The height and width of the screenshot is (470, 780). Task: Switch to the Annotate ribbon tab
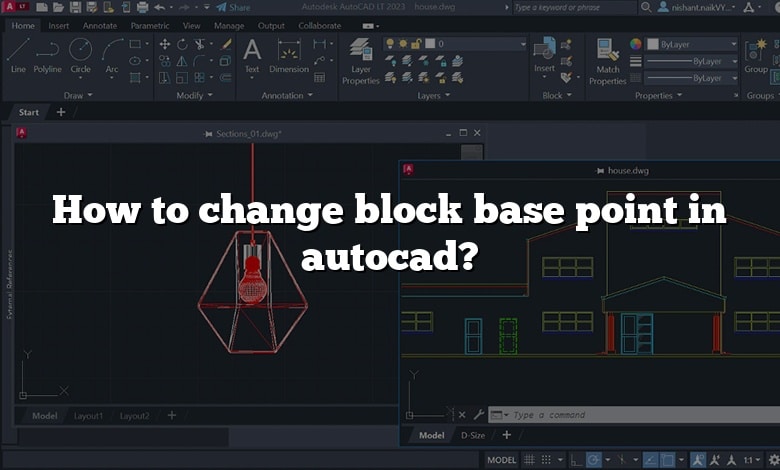pyautogui.click(x=100, y=25)
